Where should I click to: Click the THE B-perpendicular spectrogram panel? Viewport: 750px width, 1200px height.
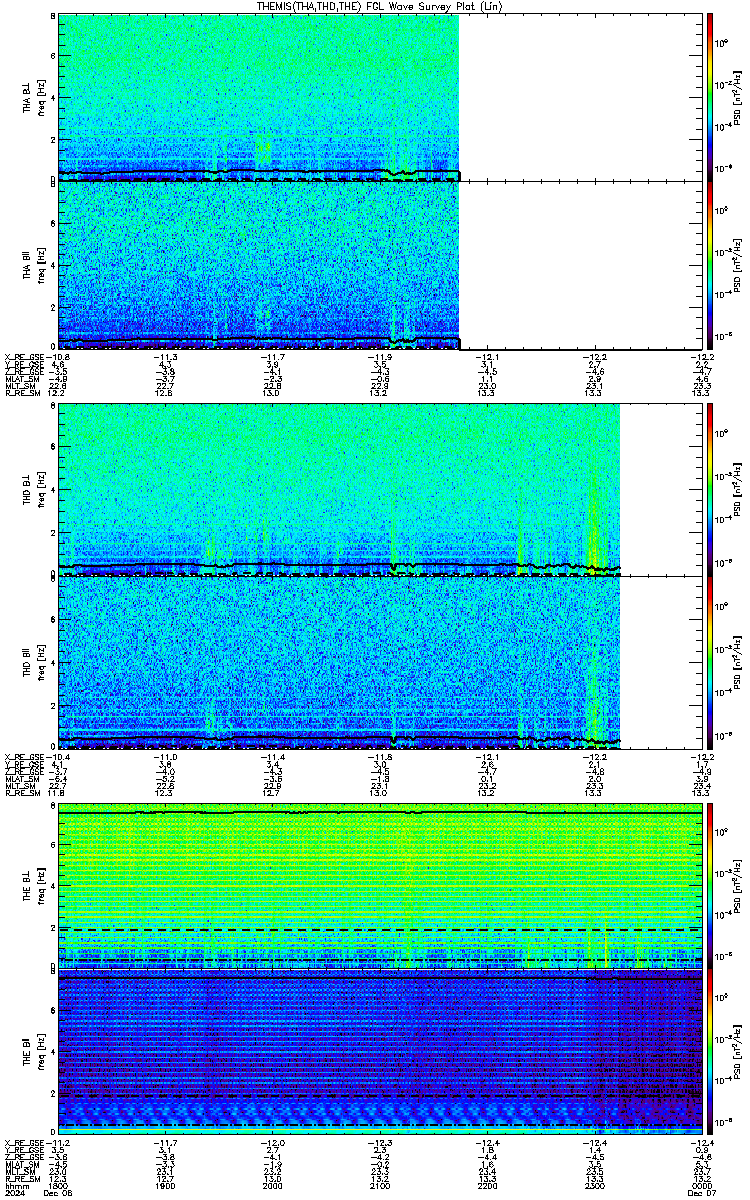pos(379,887)
